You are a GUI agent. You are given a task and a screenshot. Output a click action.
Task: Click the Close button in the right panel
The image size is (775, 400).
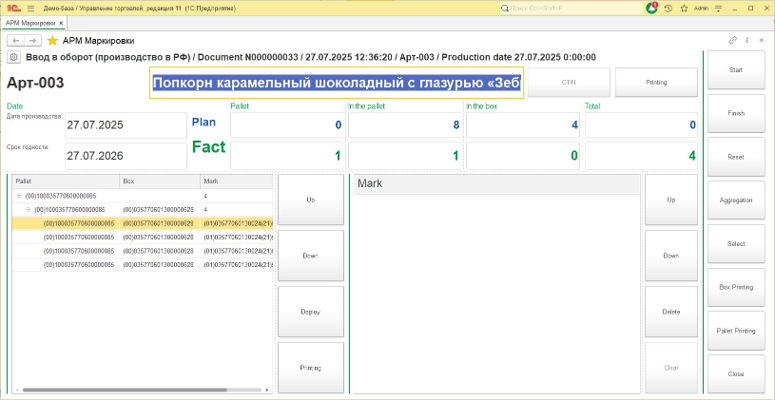pos(735,374)
